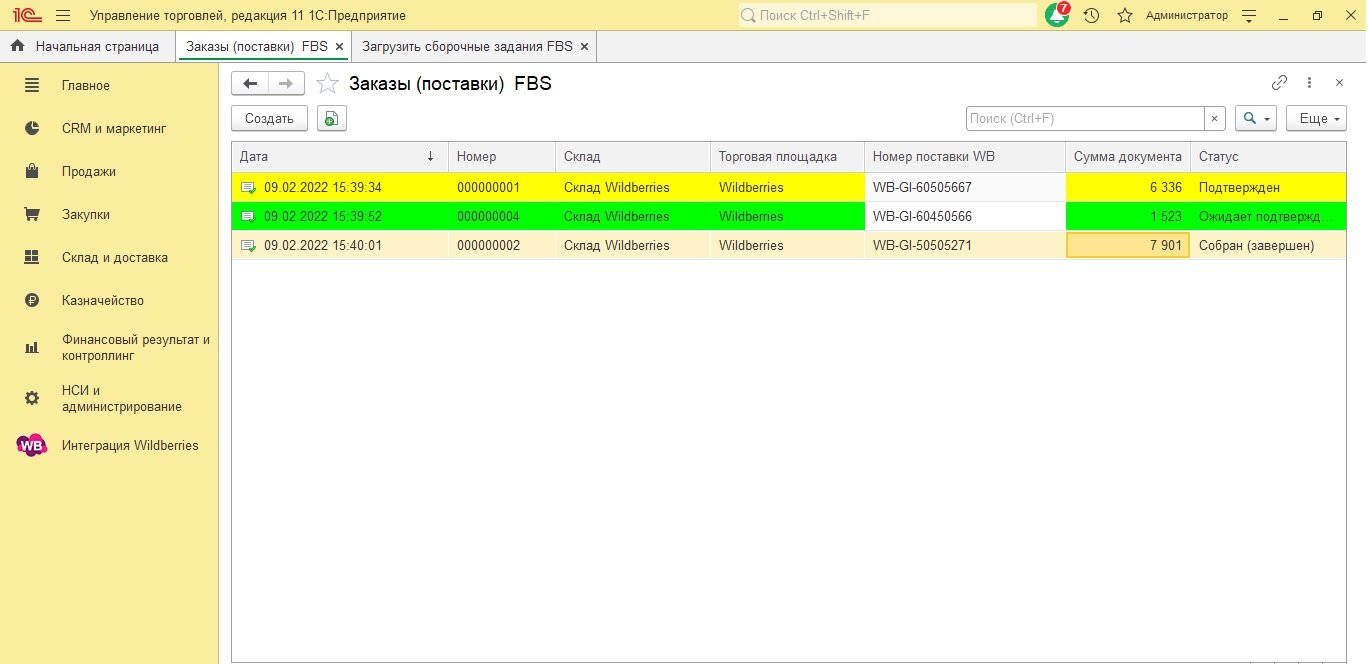Open the 1C main menu hamburger icon

click(x=63, y=16)
